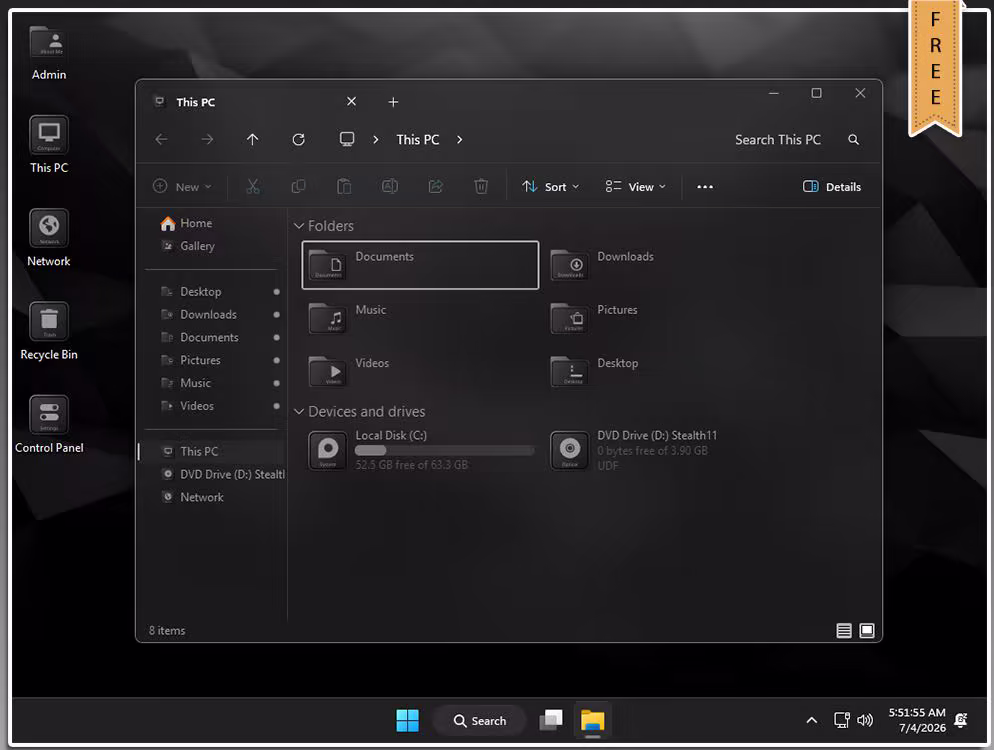Select Network in navigation pane
994x750 pixels.
(x=212, y=497)
